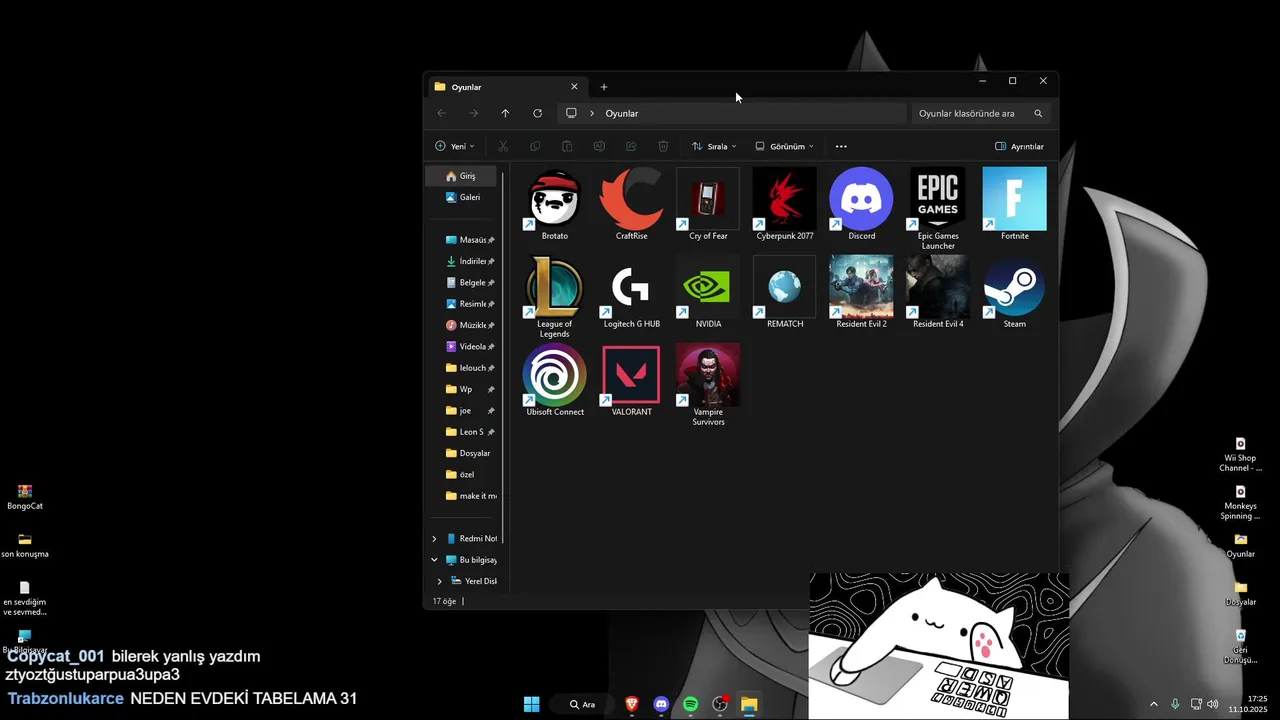Open Videolar pinned folder in sidebar
Image resolution: width=1280 pixels, height=720 pixels.
[x=470, y=347]
